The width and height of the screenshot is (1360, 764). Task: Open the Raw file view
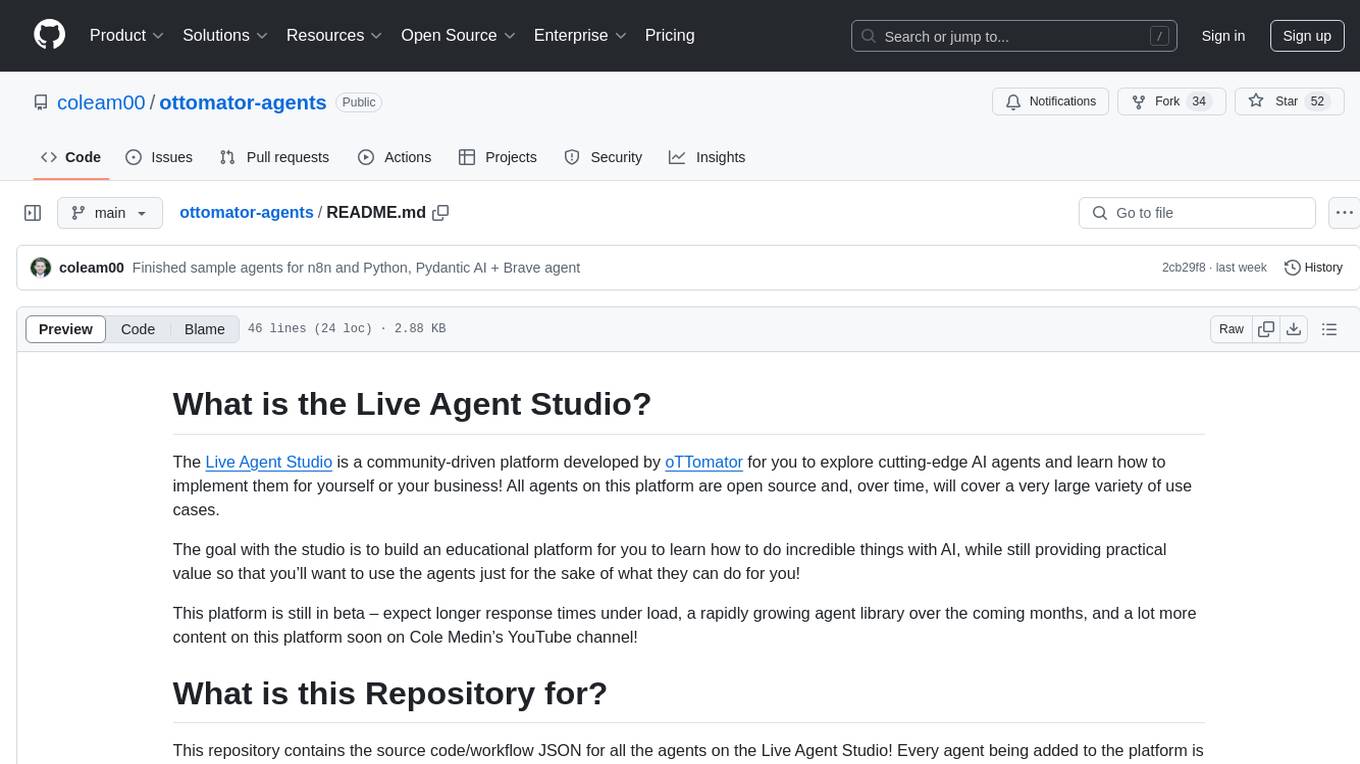(1231, 329)
